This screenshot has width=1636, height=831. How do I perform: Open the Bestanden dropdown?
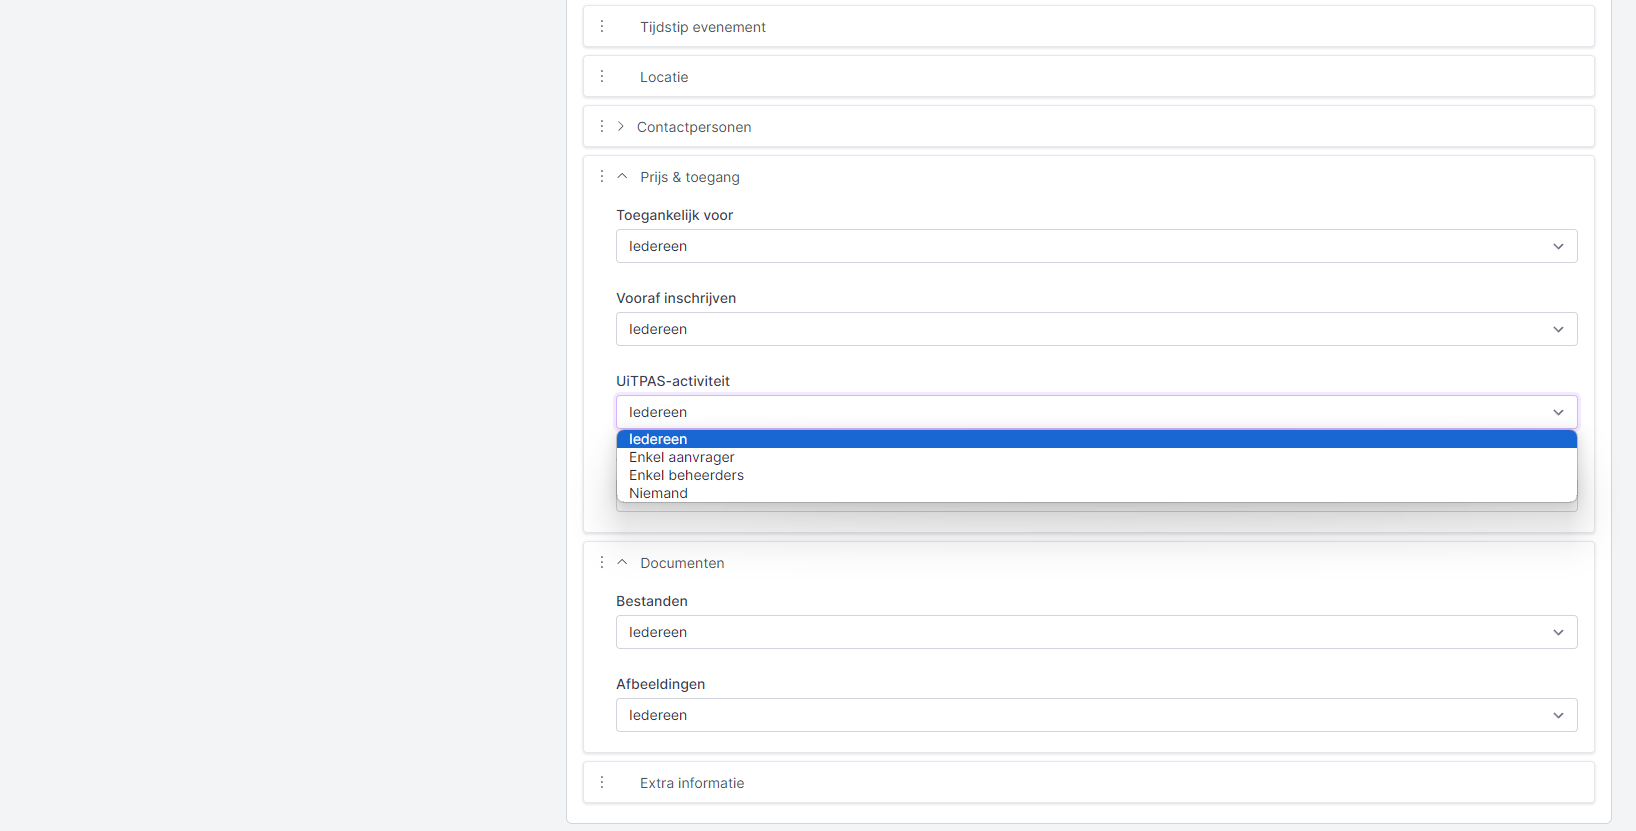point(1096,632)
